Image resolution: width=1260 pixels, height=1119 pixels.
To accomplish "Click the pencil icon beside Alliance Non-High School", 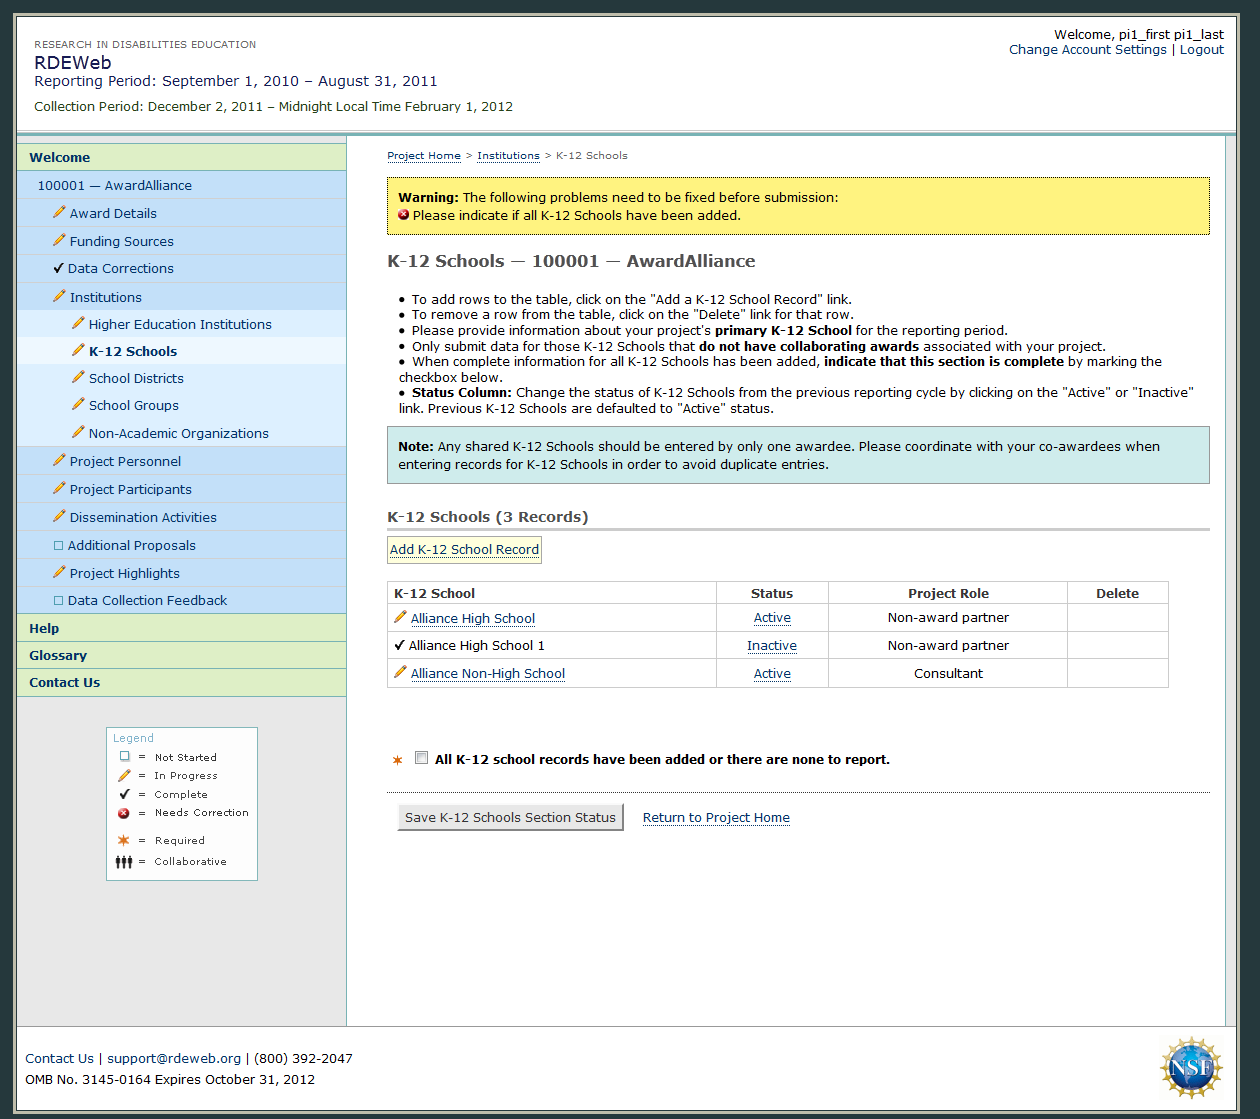I will tap(400, 673).
